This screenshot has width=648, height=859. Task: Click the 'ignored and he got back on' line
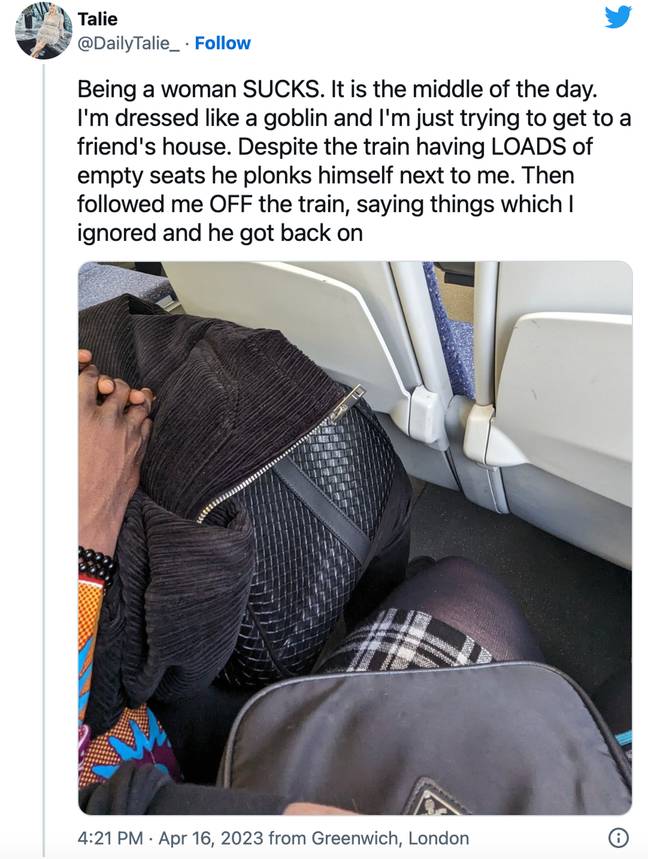(220, 233)
